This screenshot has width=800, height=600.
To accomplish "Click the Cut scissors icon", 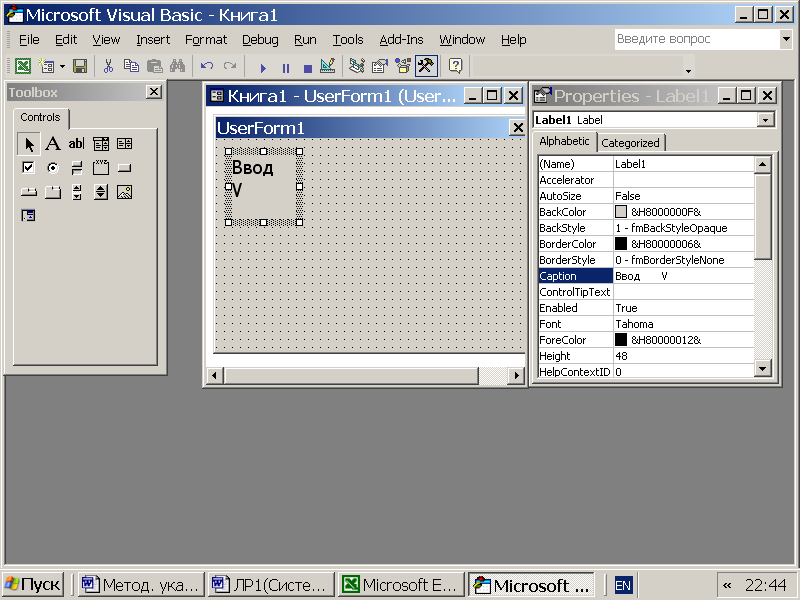I will click(108, 66).
